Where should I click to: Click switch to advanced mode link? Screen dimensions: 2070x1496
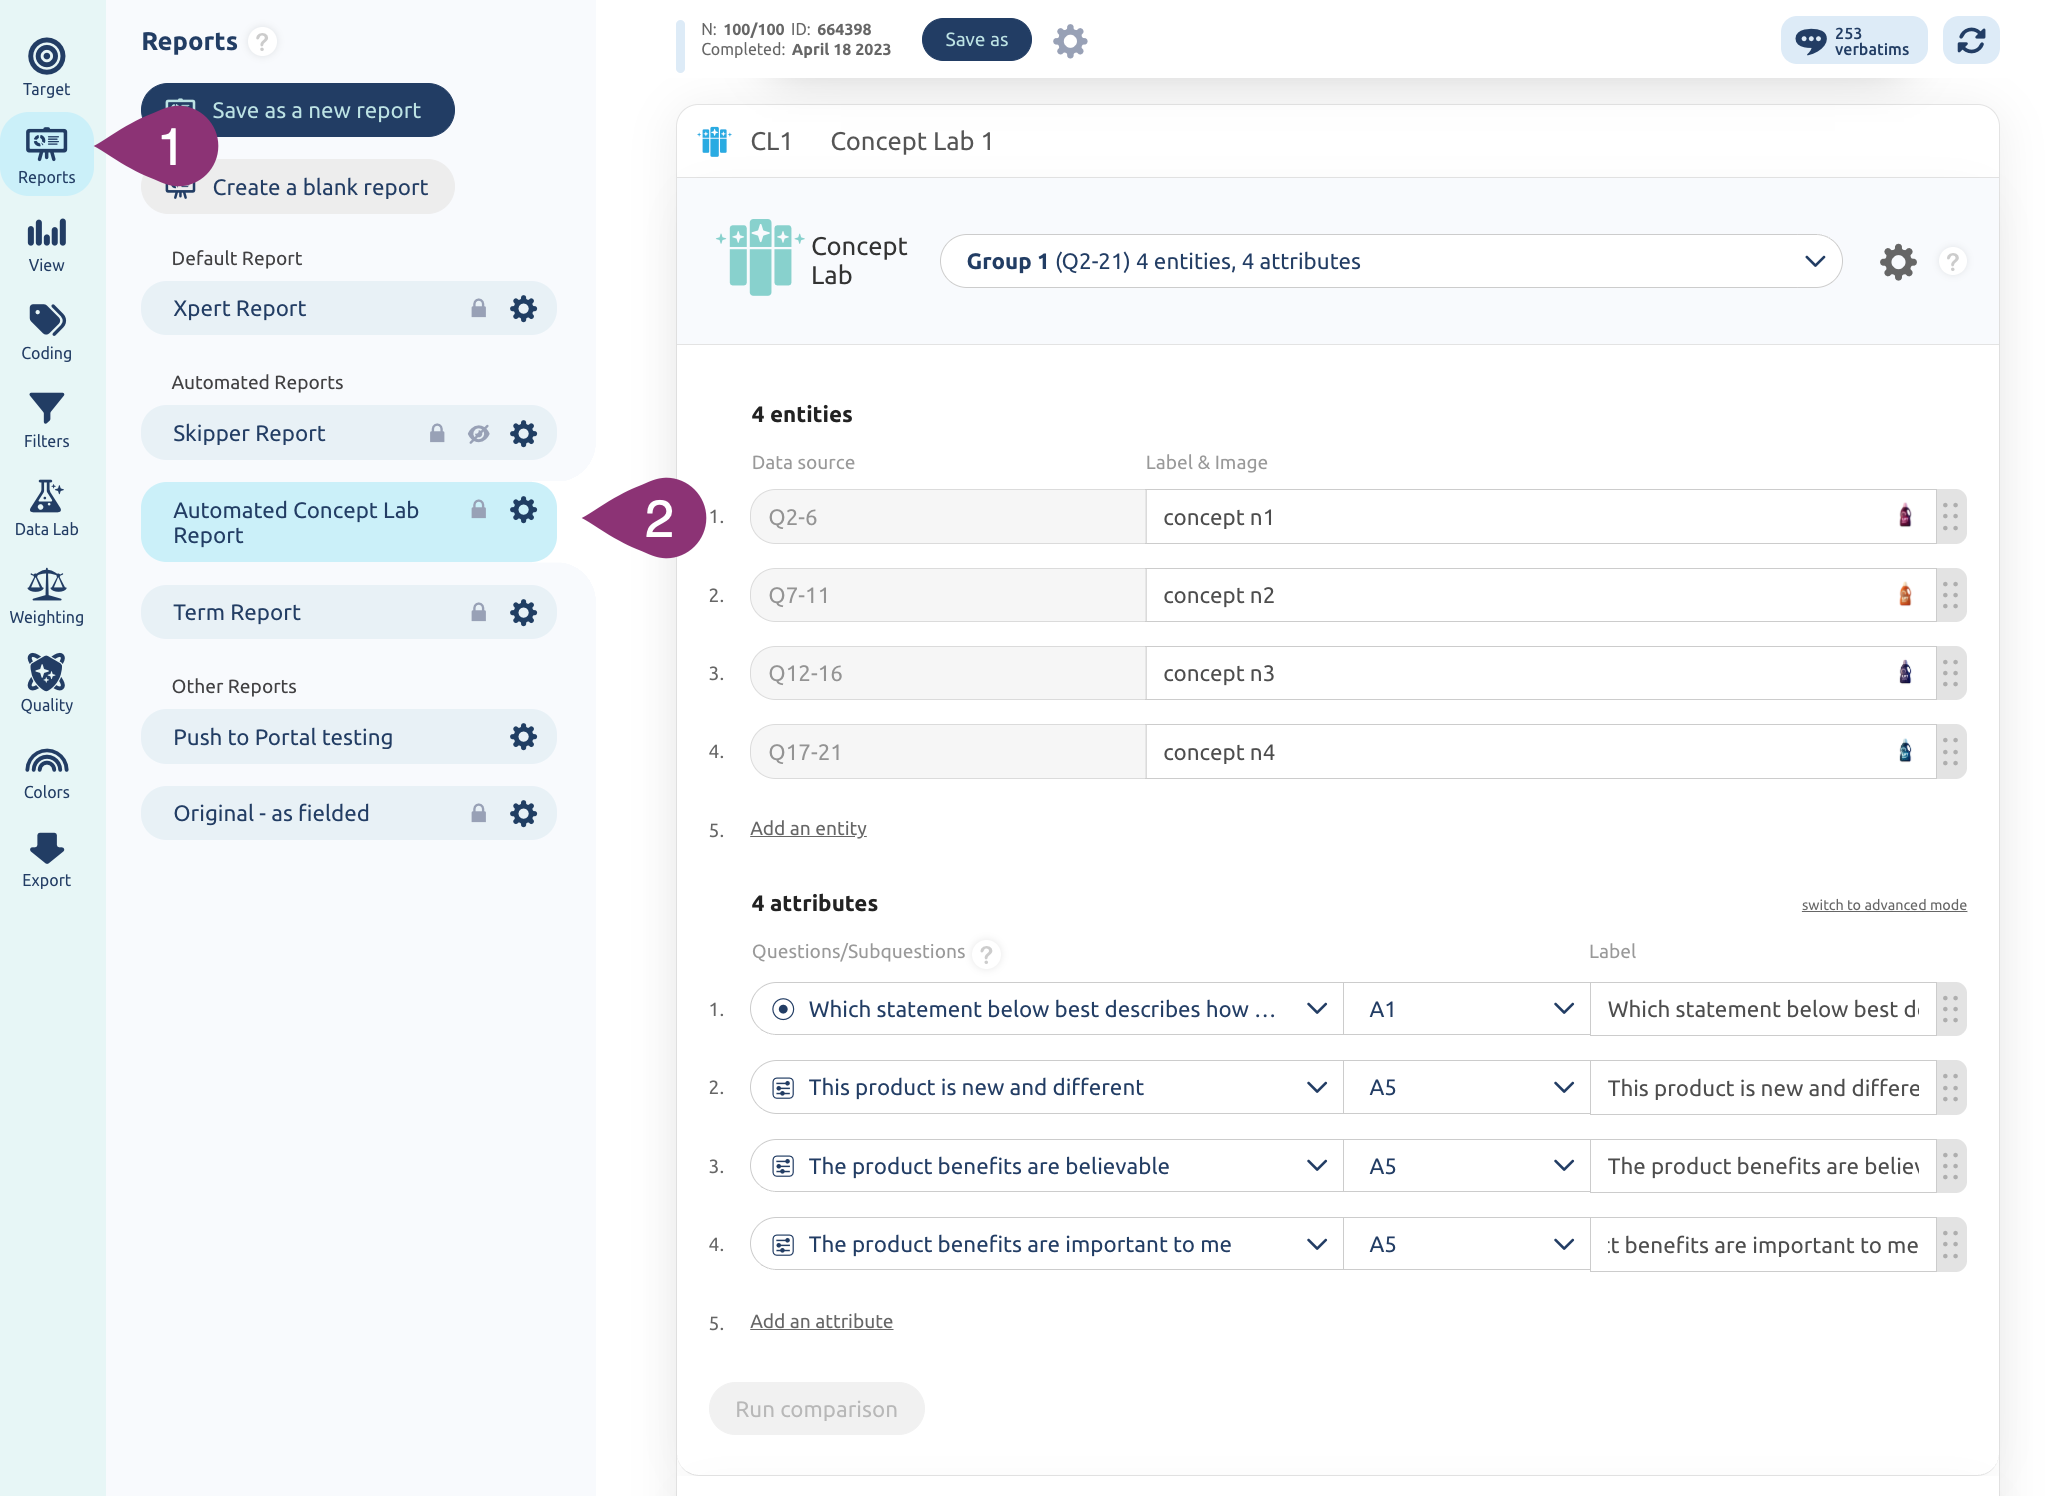coord(1884,905)
